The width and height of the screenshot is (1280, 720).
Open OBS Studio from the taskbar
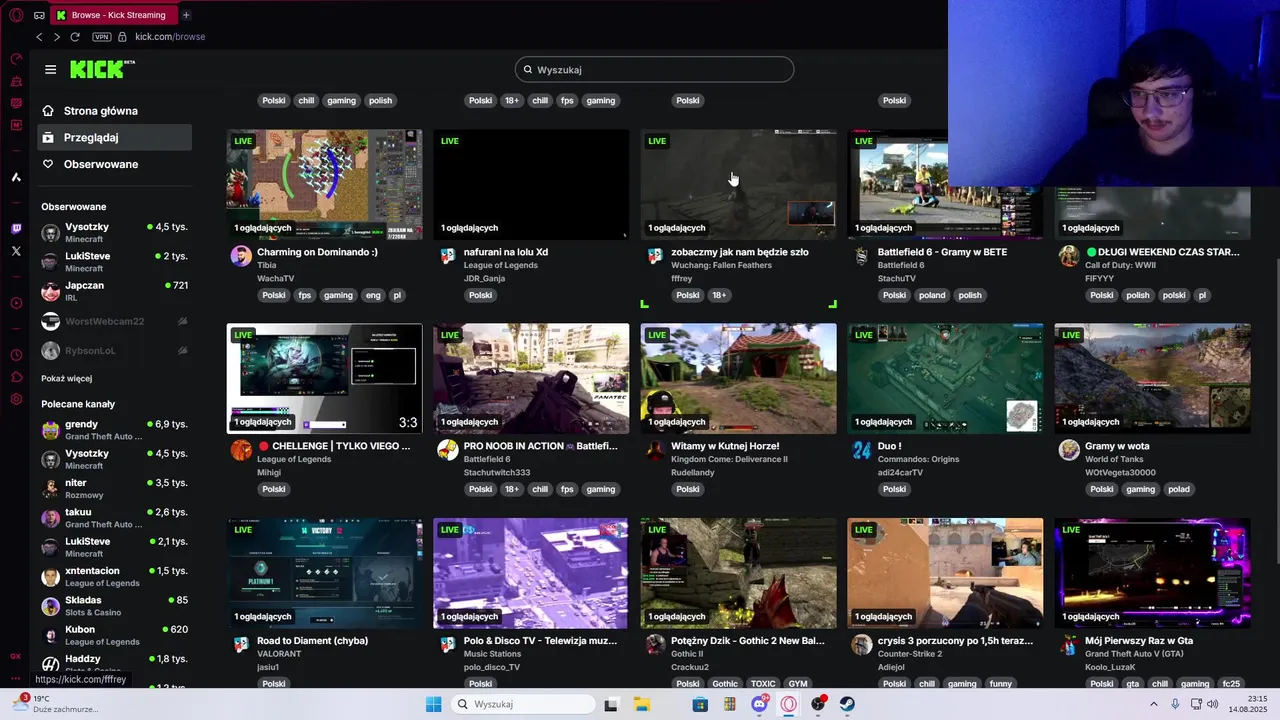(818, 704)
